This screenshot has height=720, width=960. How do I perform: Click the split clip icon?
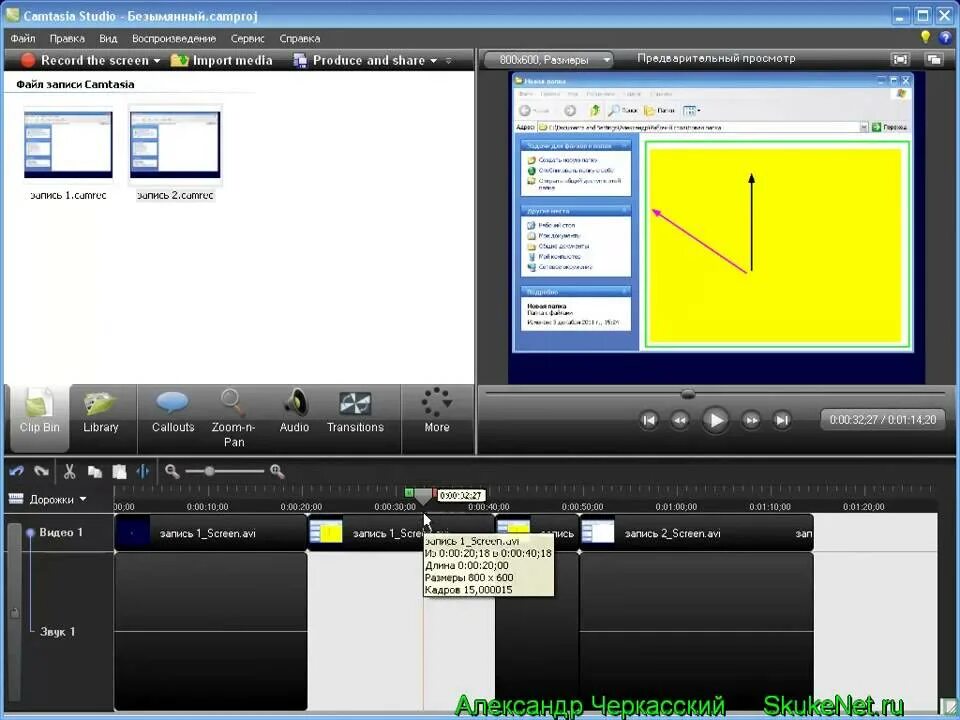point(143,471)
